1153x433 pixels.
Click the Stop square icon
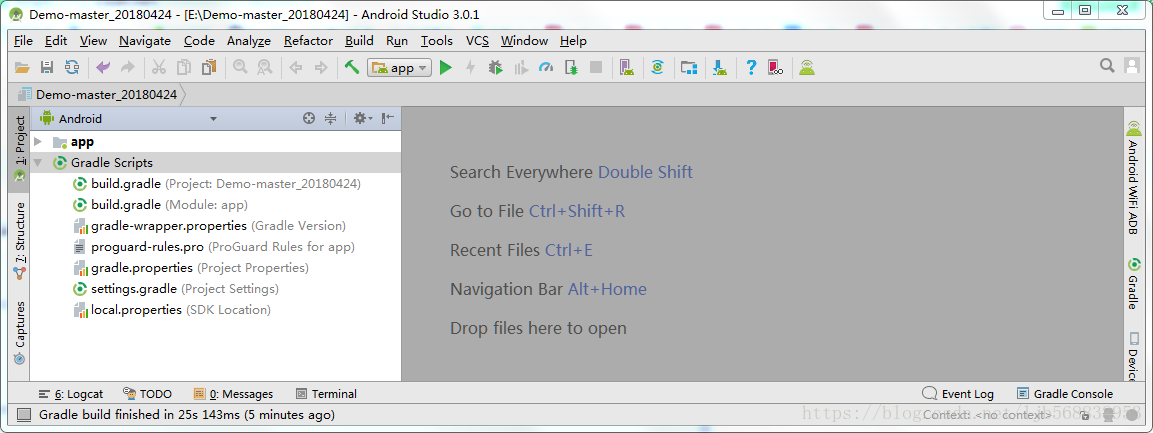click(x=596, y=68)
